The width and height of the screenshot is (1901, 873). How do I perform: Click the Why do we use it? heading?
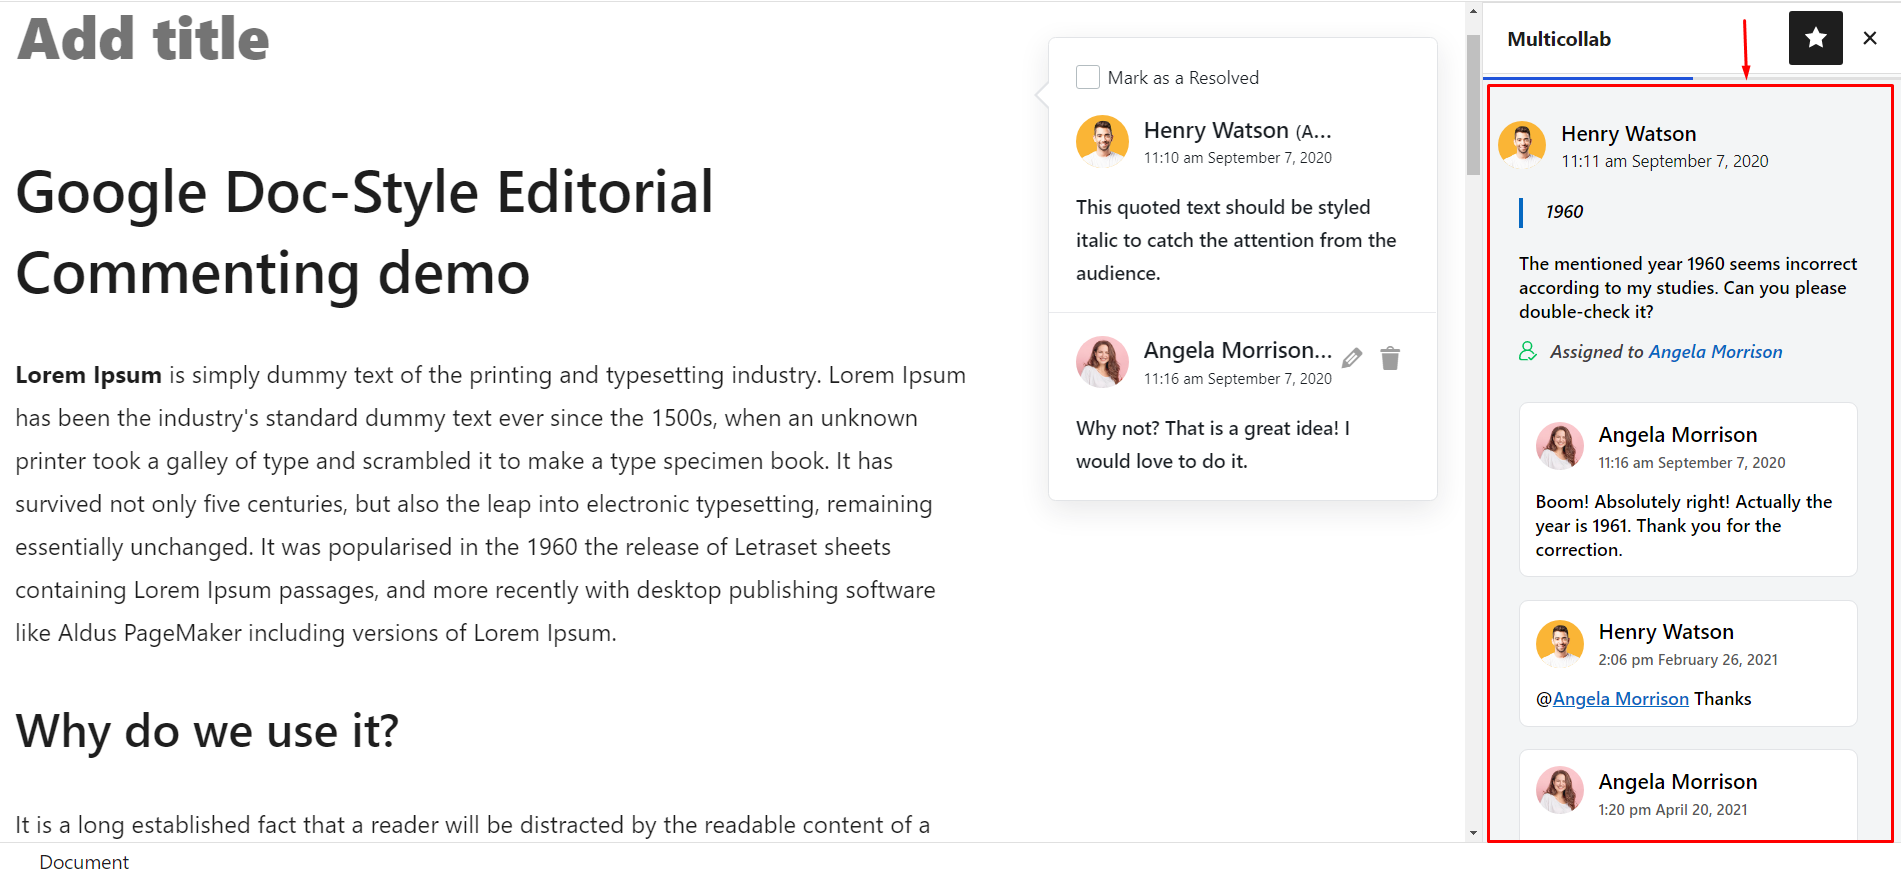(207, 731)
